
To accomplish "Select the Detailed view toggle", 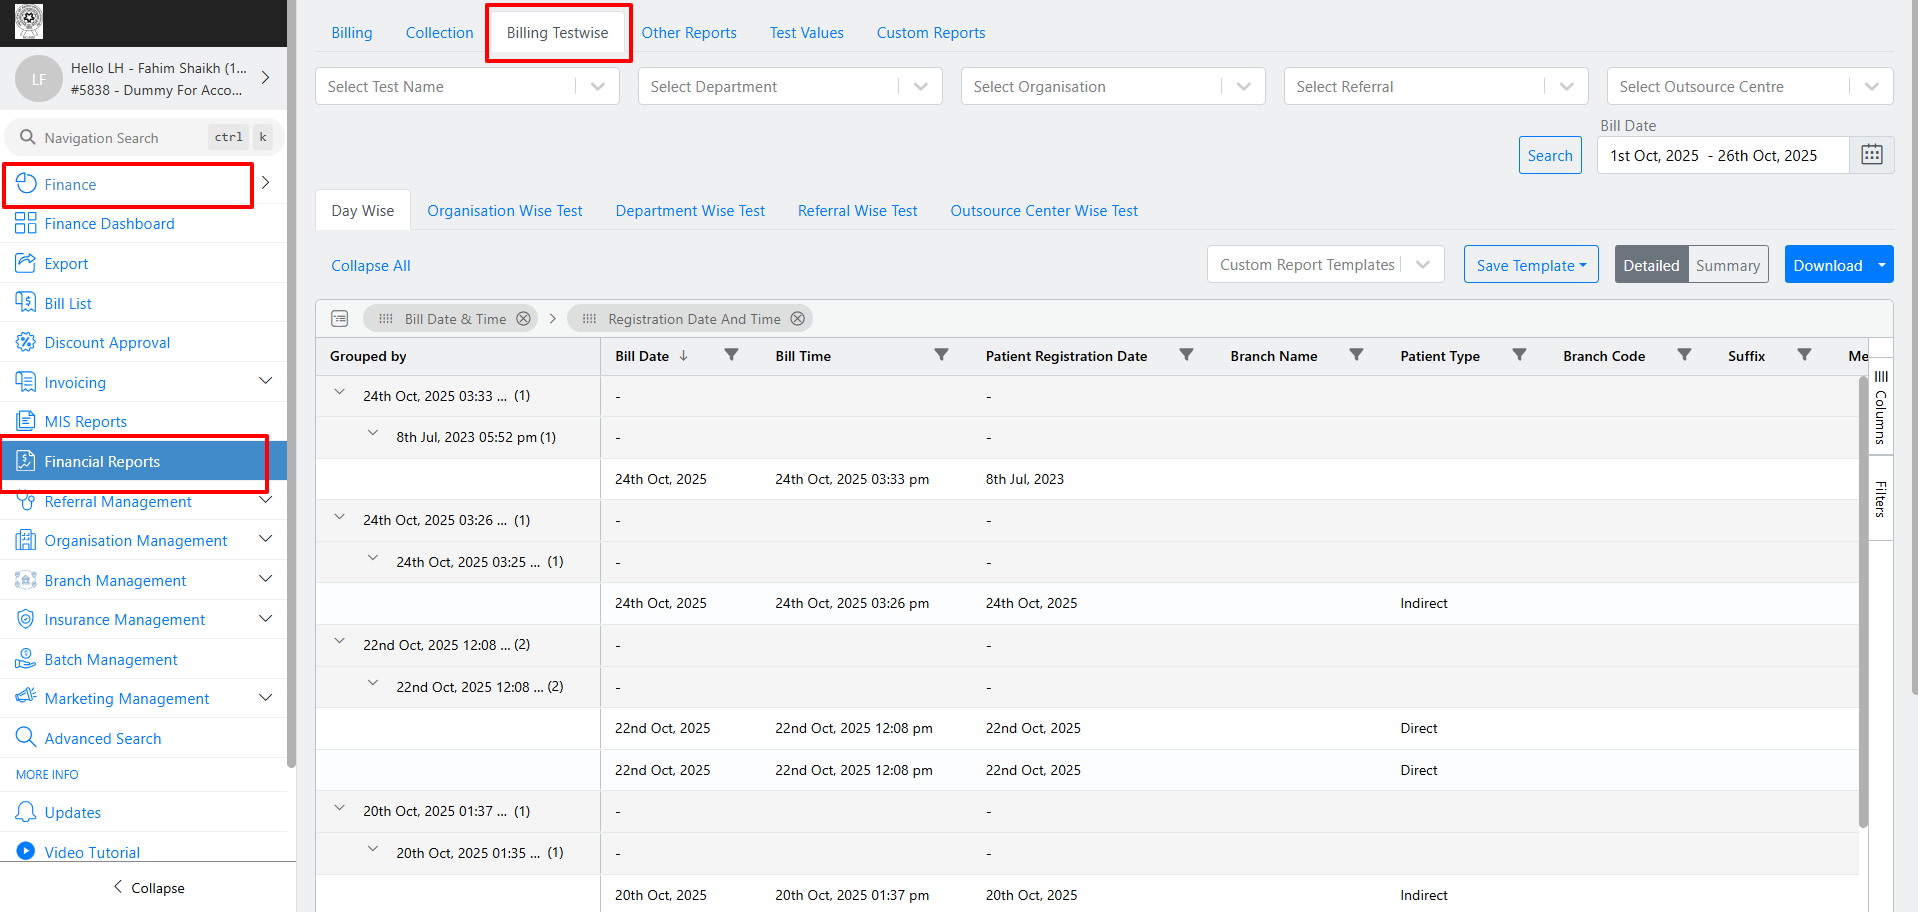I will tap(1650, 265).
